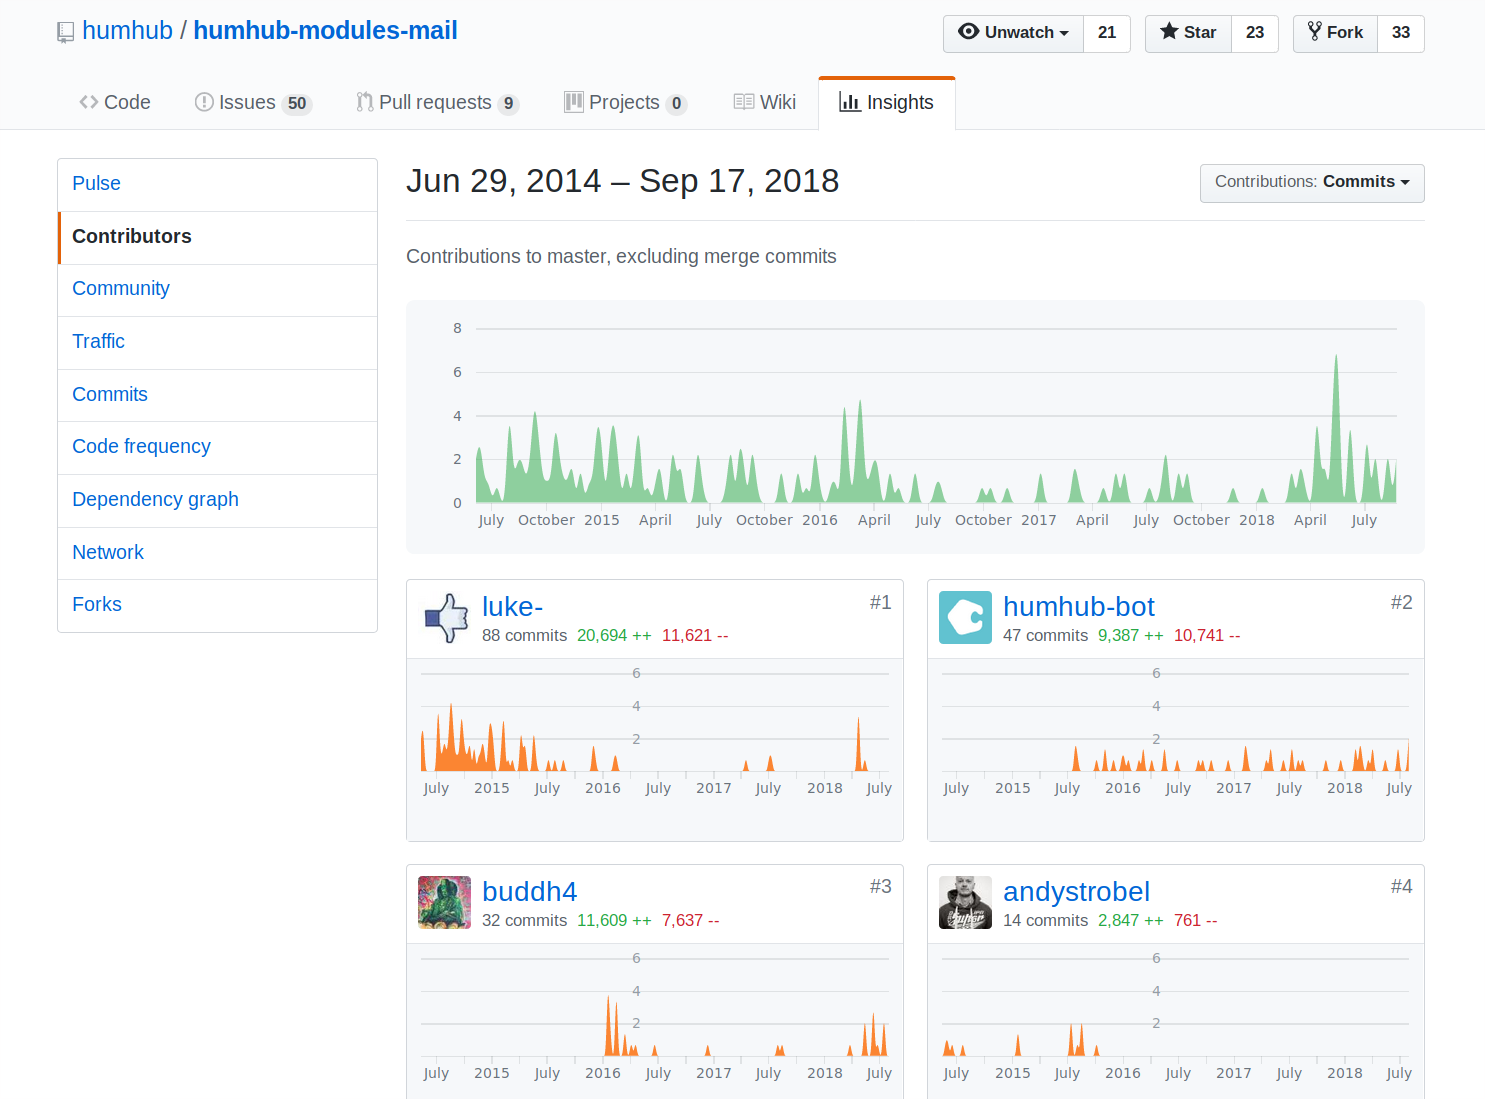Image resolution: width=1485 pixels, height=1099 pixels.
Task: Open the Contributions: Commits dropdown
Action: click(1311, 183)
